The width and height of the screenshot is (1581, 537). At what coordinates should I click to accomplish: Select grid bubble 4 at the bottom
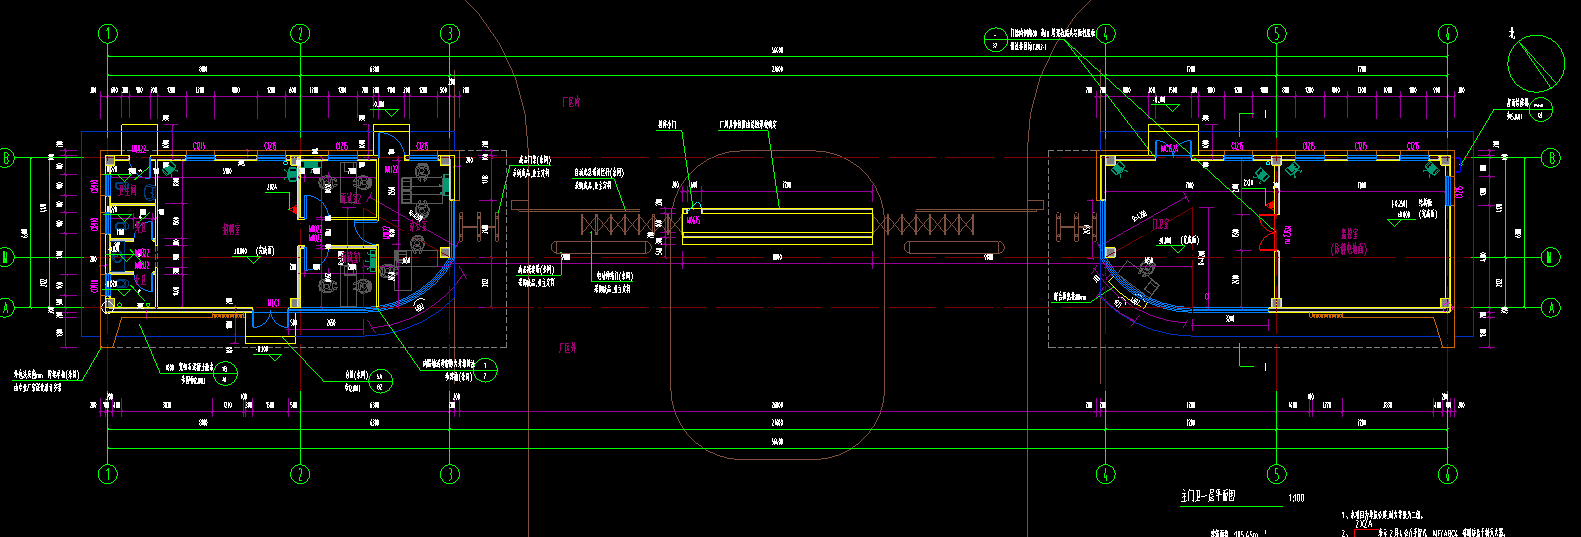click(1105, 473)
